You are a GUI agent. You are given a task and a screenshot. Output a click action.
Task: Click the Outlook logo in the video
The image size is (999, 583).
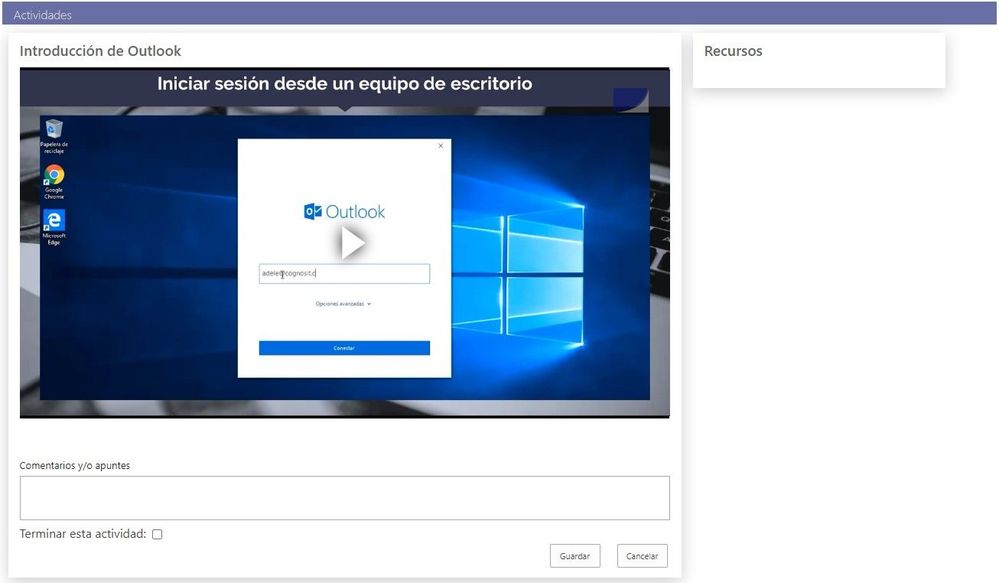coord(344,212)
